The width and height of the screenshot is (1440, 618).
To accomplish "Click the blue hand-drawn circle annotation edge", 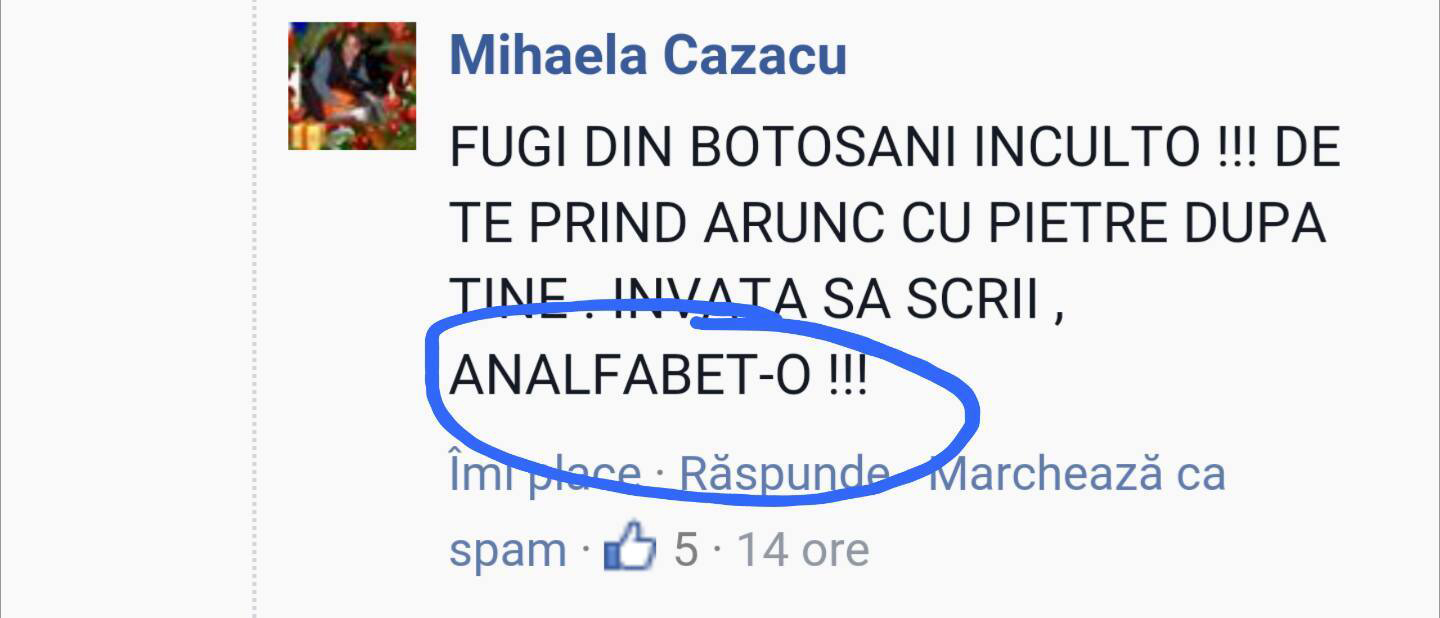I will pyautogui.click(x=968, y=410).
